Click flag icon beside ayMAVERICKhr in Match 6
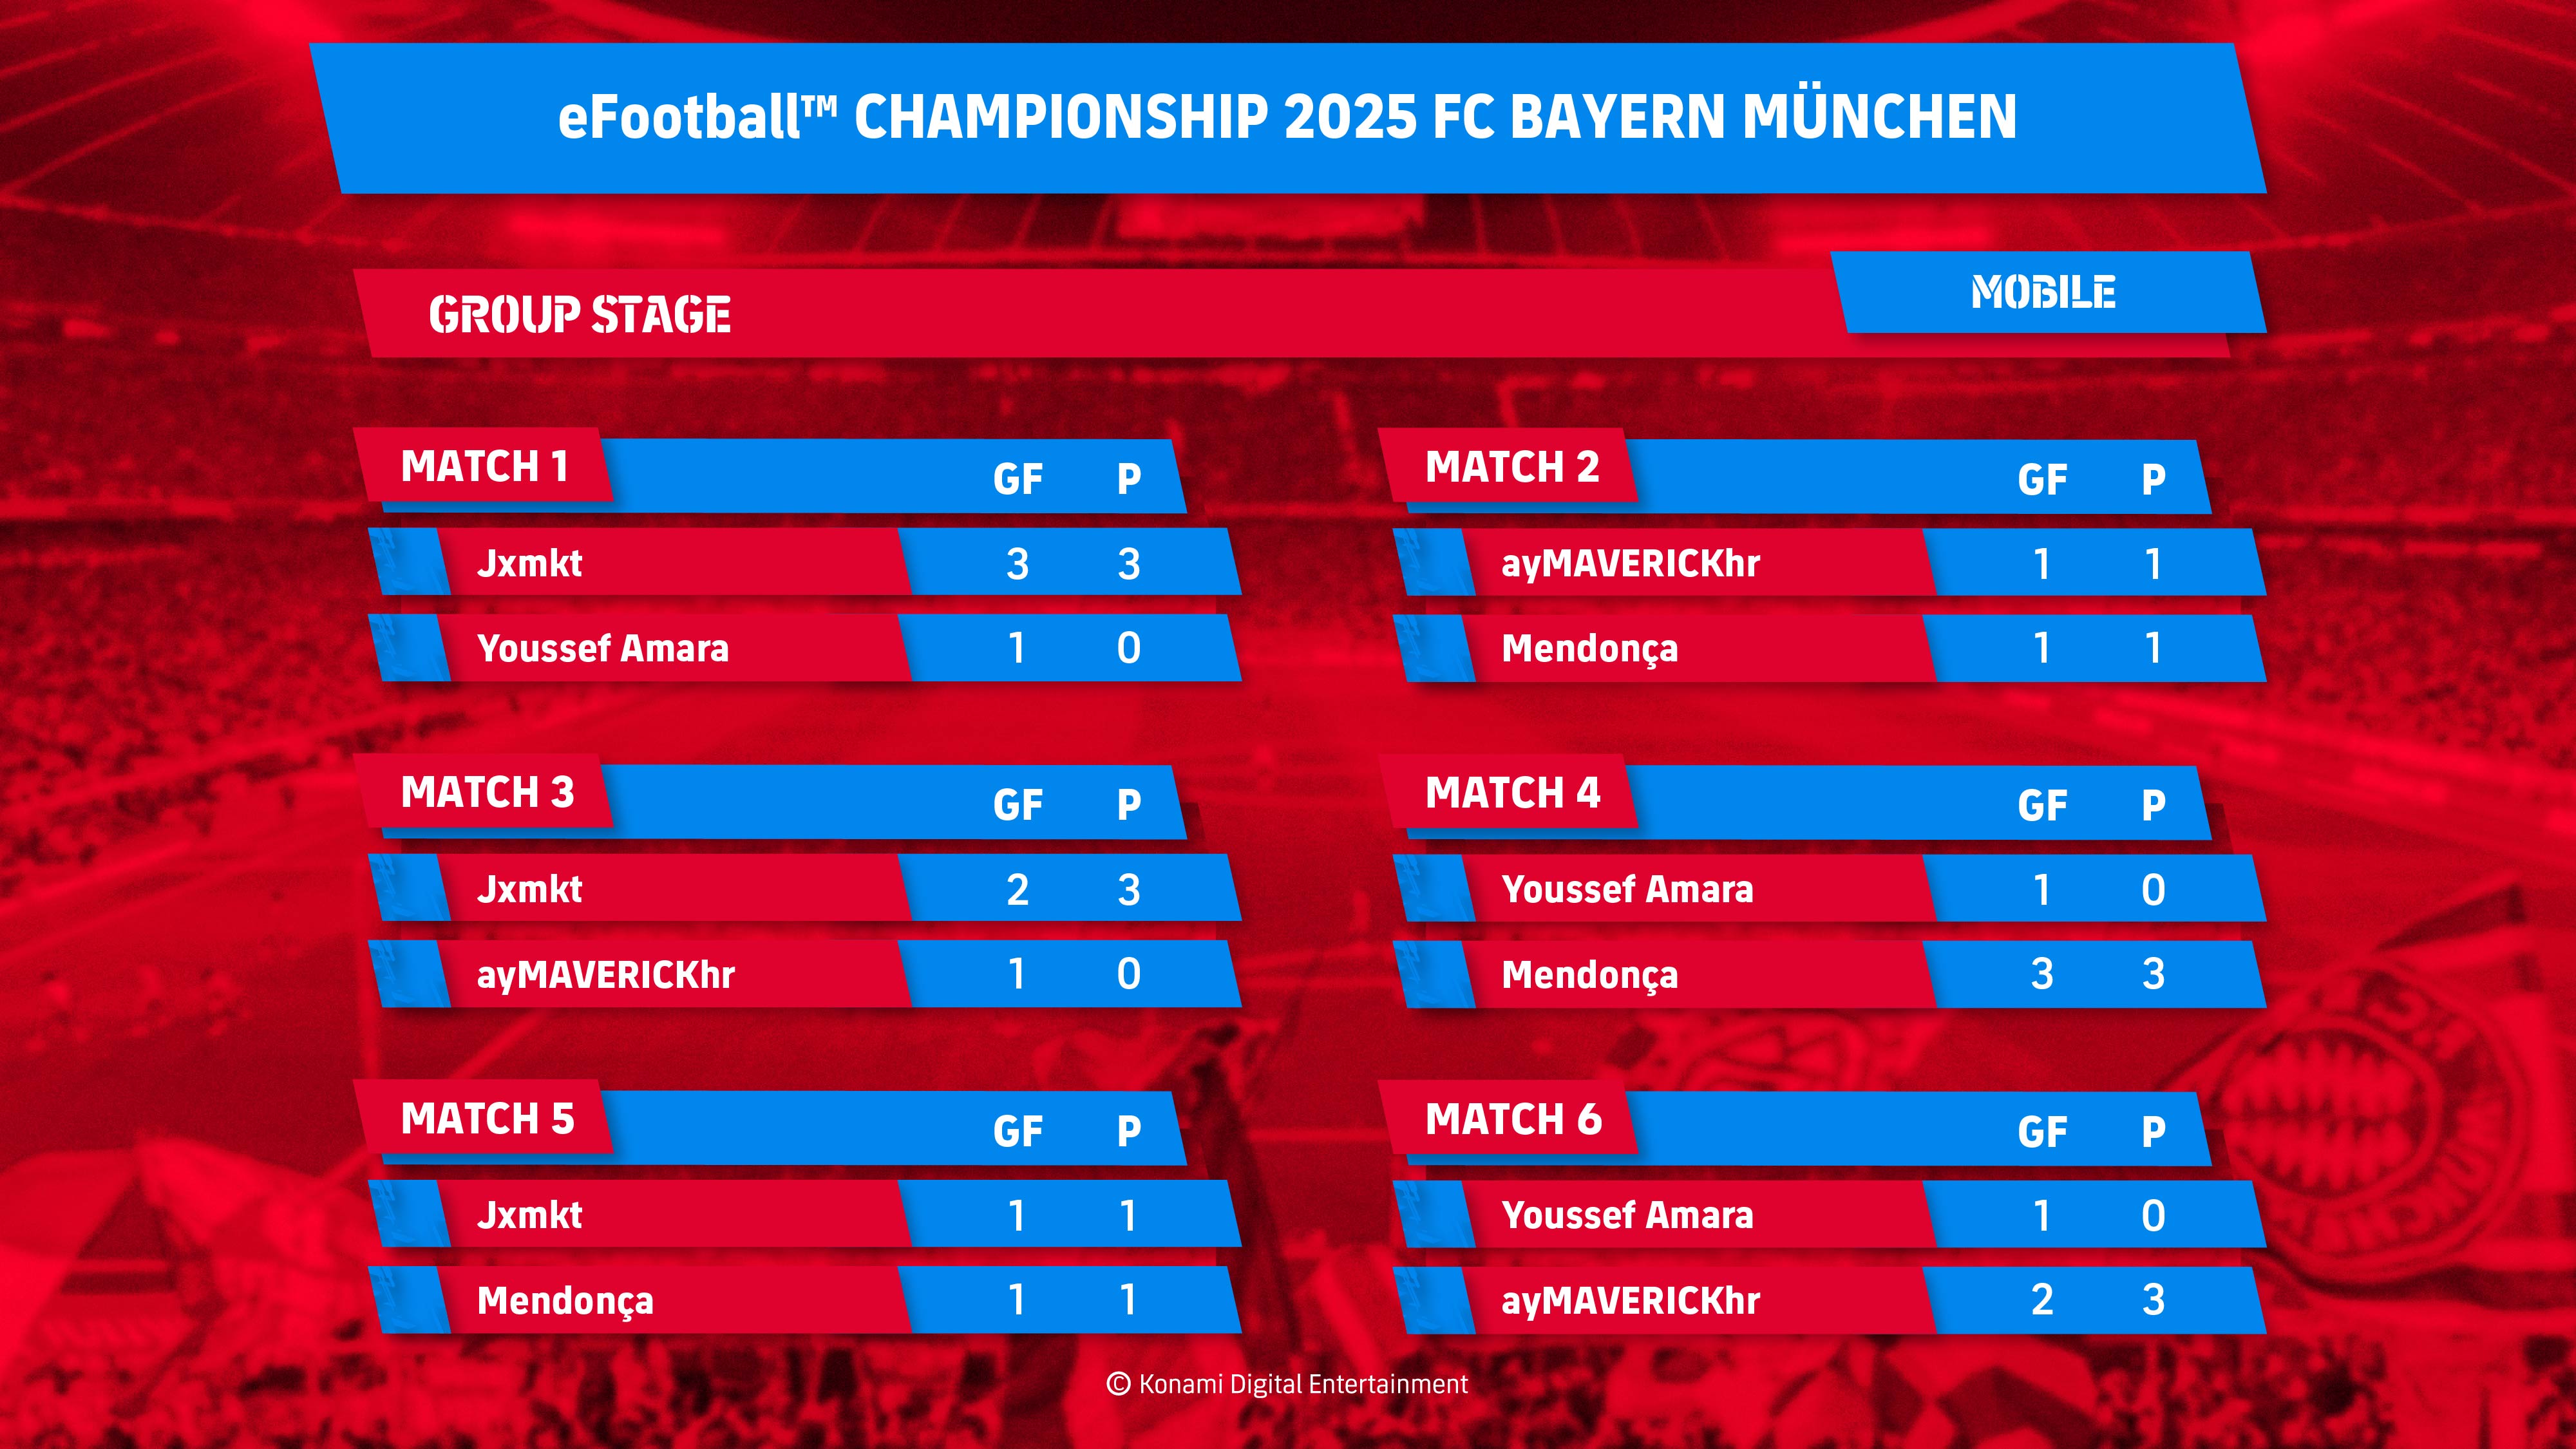 1435,1300
